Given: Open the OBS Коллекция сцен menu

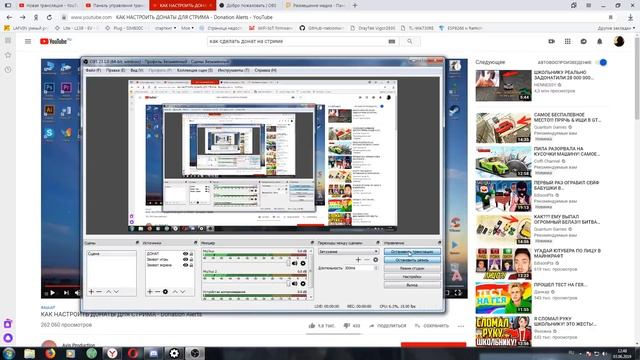Looking at the screenshot, I should tap(195, 70).
